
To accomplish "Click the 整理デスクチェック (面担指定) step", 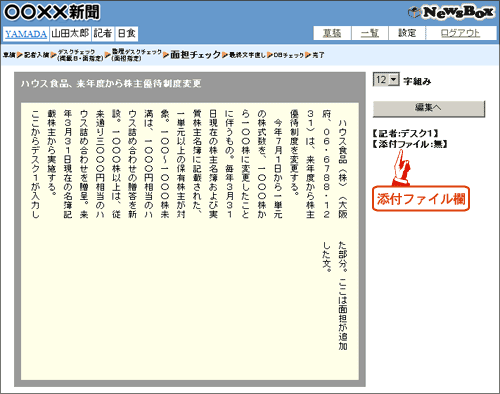I will (136, 55).
